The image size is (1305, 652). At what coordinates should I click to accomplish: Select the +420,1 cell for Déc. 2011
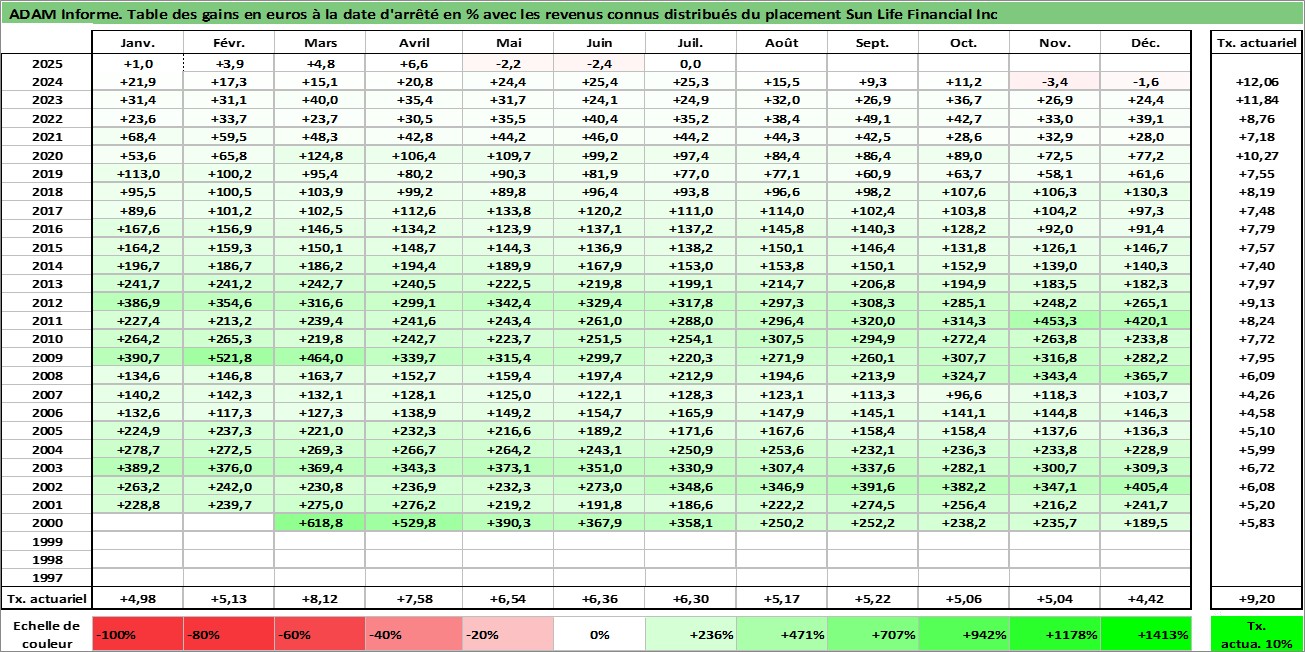(x=1146, y=320)
